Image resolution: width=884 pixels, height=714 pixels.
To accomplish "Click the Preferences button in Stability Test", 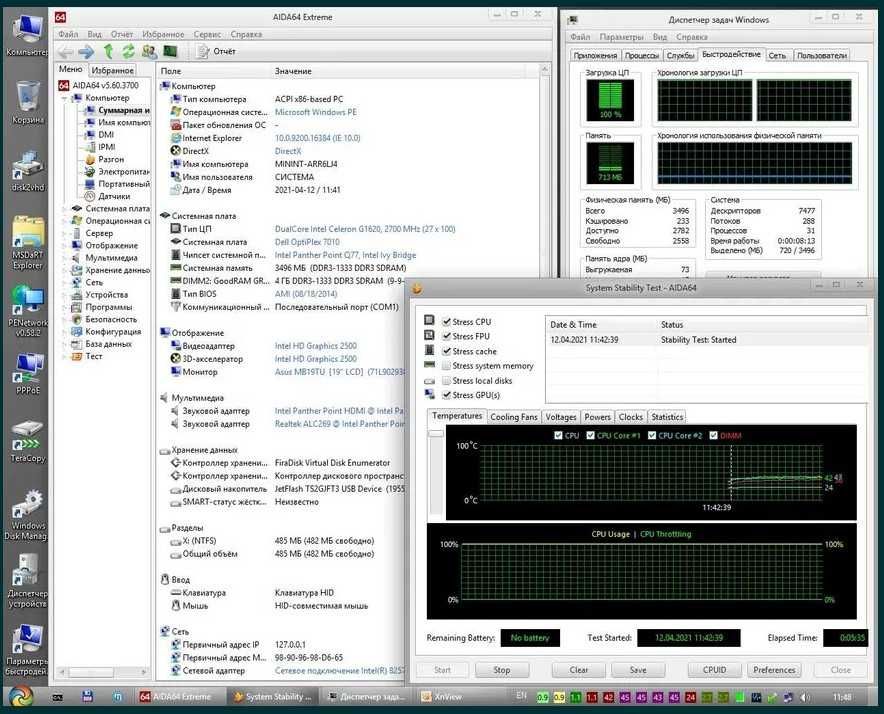I will tap(774, 670).
